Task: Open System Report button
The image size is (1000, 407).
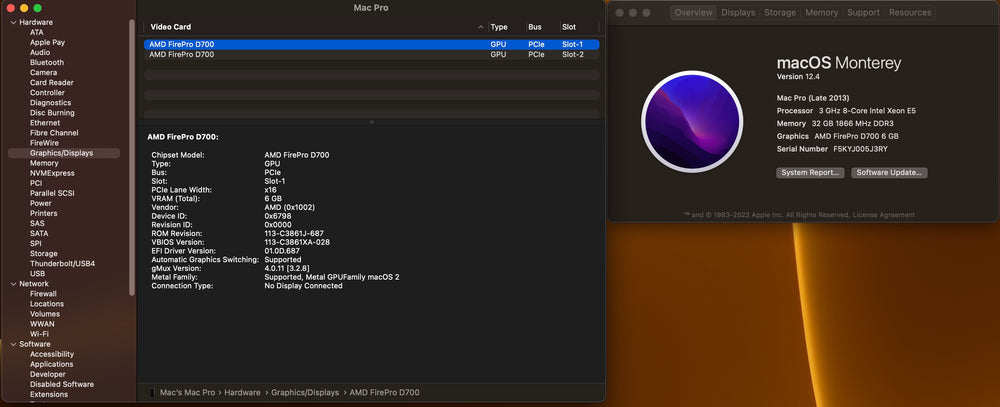Action: coord(810,173)
